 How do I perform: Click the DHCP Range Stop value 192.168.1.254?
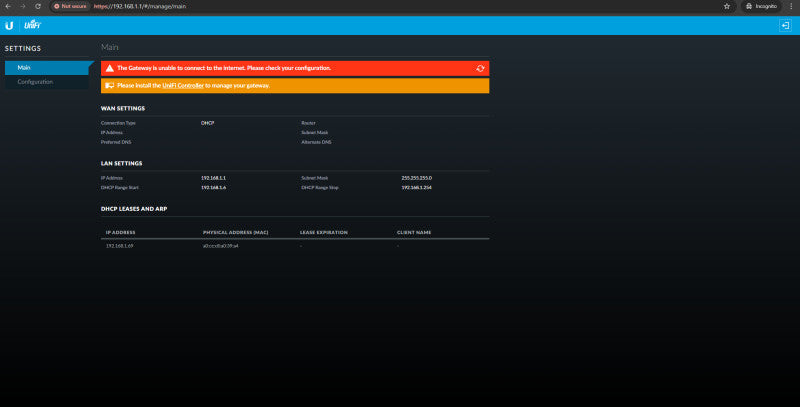(416, 188)
